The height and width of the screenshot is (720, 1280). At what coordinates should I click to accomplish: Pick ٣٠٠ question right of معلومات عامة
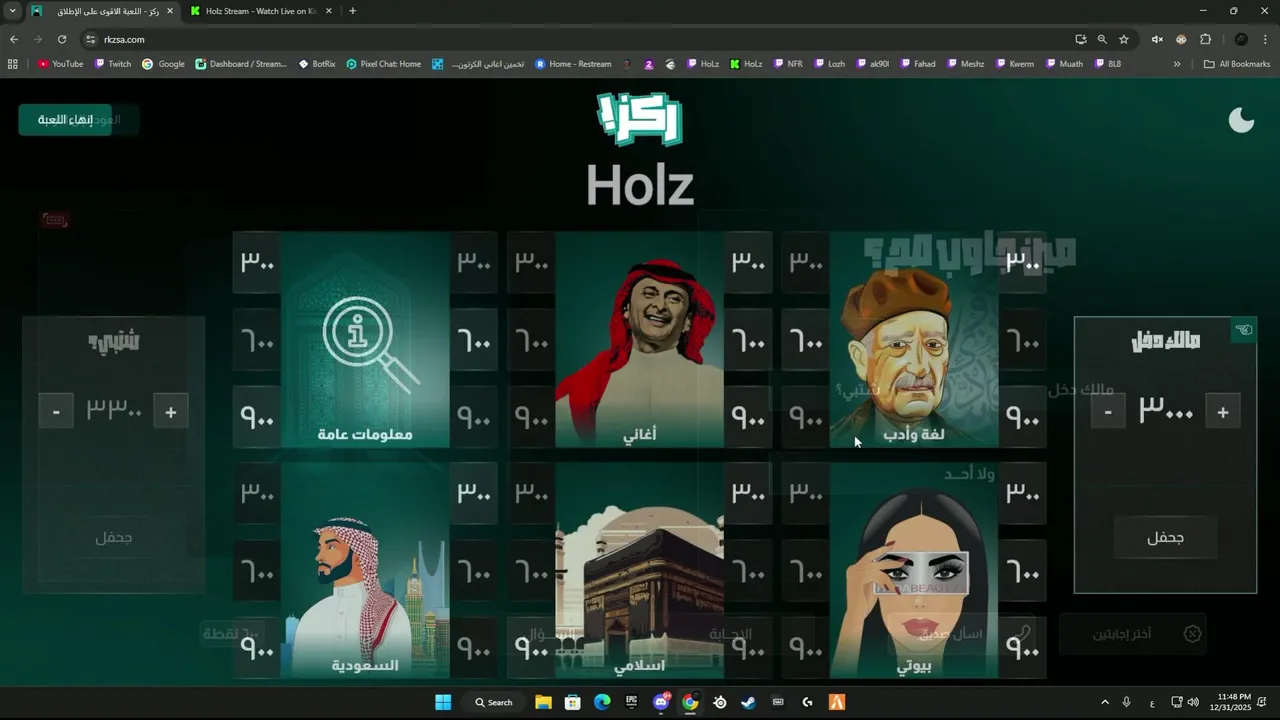474,262
